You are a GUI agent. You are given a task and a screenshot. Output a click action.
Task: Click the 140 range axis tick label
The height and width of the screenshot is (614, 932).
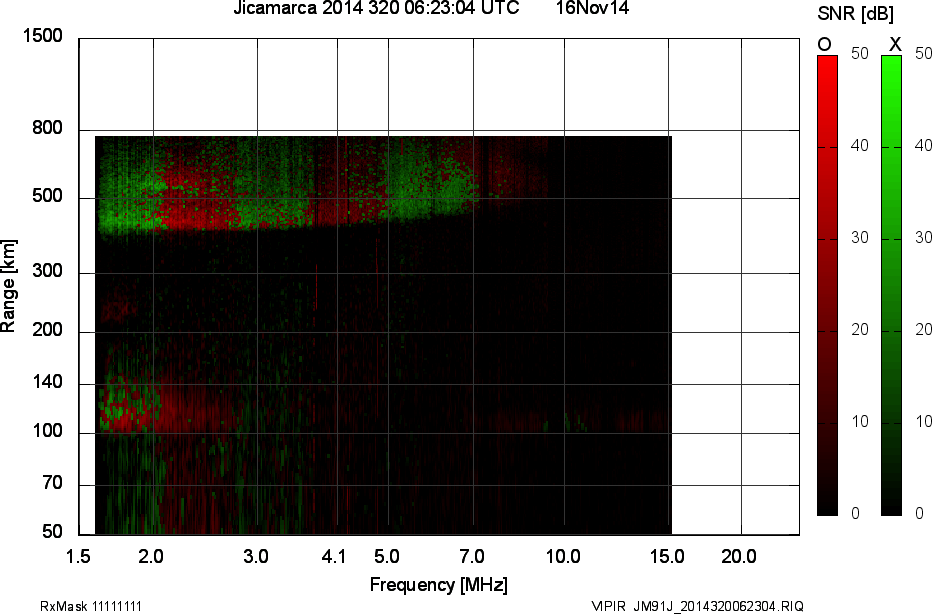(48, 382)
